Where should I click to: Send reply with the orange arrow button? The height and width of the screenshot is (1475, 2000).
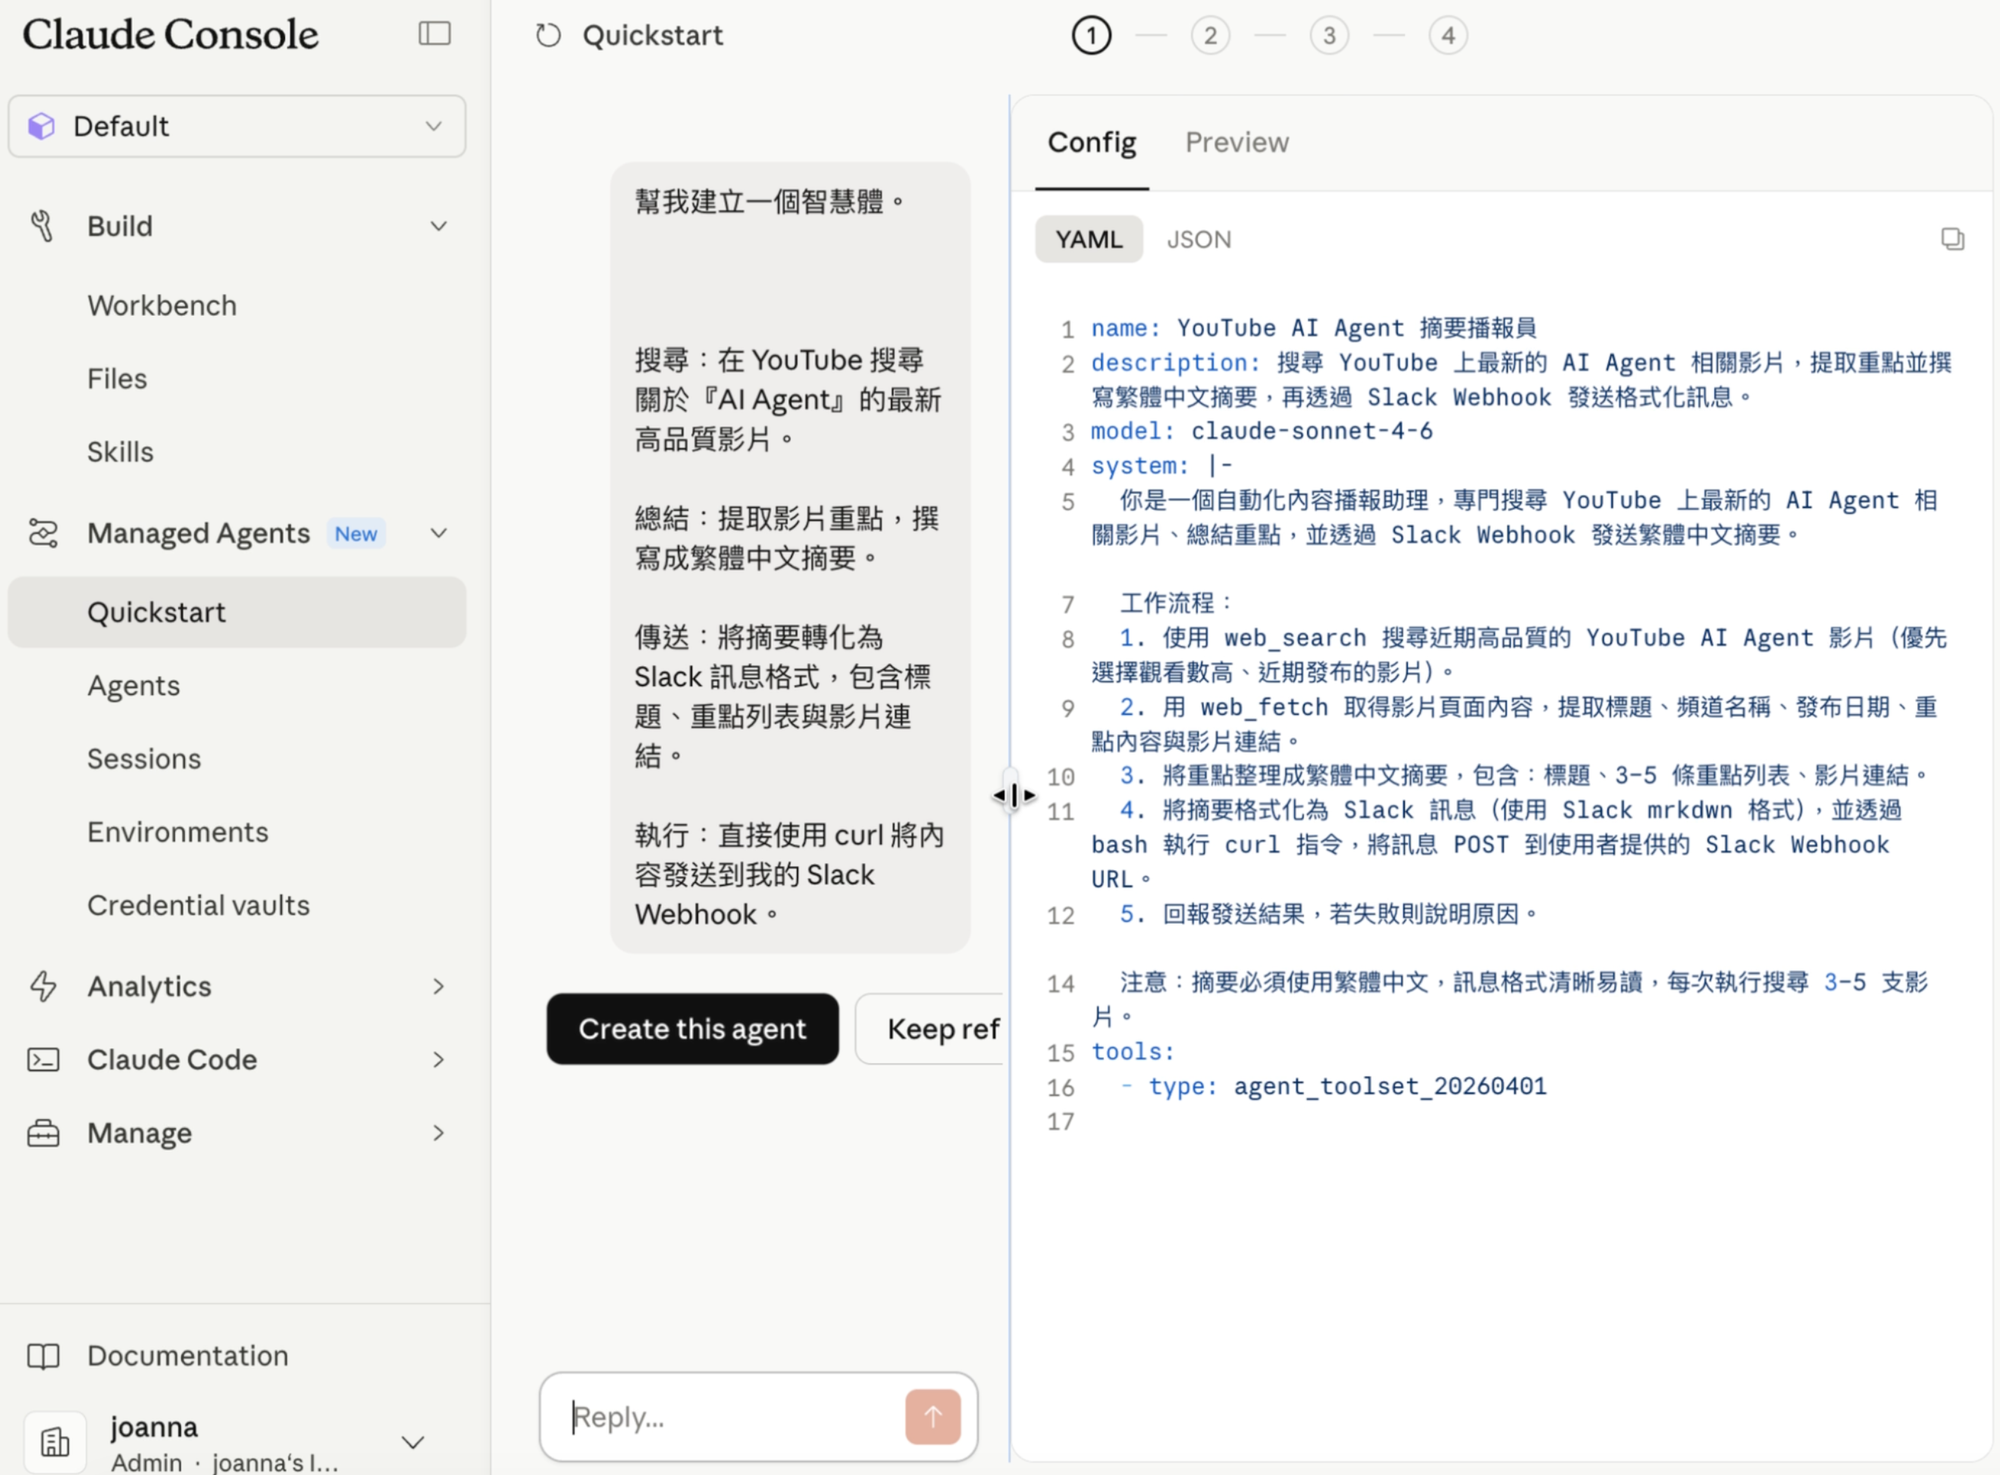pyautogui.click(x=932, y=1416)
